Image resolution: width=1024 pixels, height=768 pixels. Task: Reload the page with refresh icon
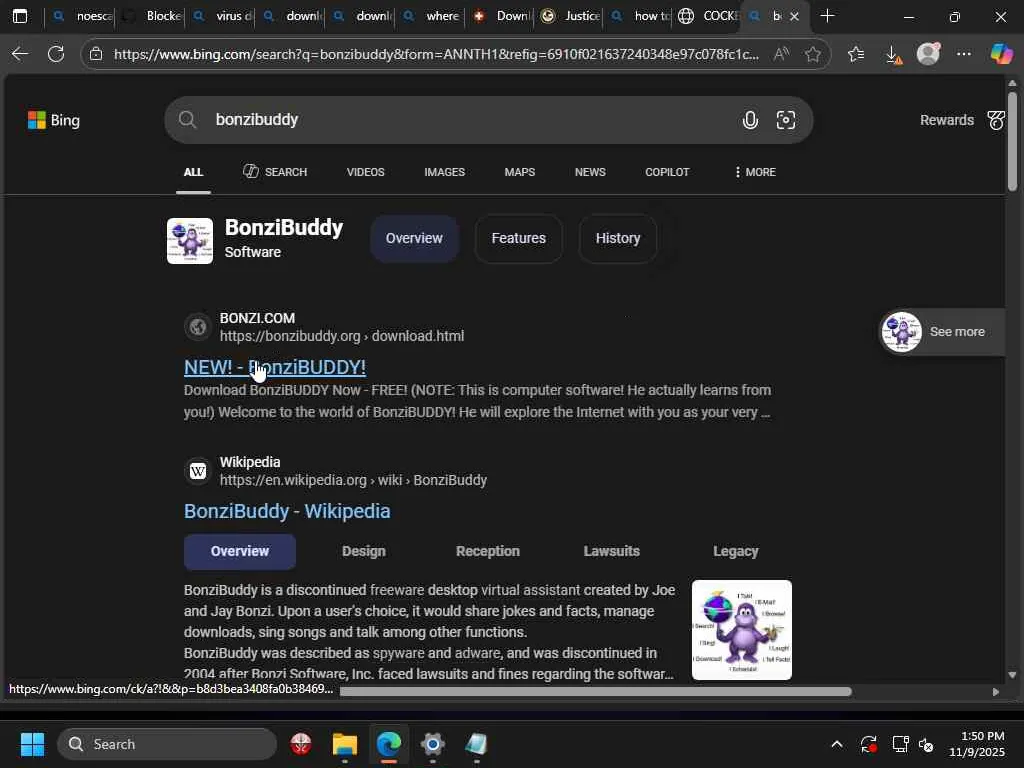pos(56,54)
